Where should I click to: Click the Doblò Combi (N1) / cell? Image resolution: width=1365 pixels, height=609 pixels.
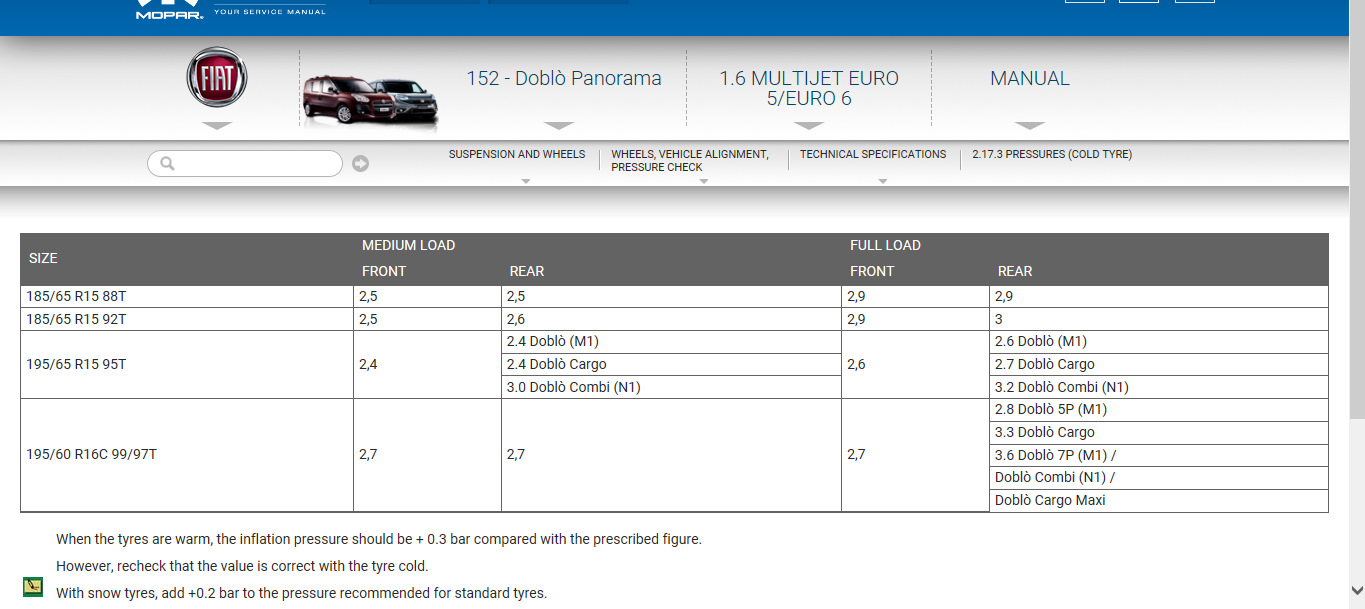[1159, 478]
